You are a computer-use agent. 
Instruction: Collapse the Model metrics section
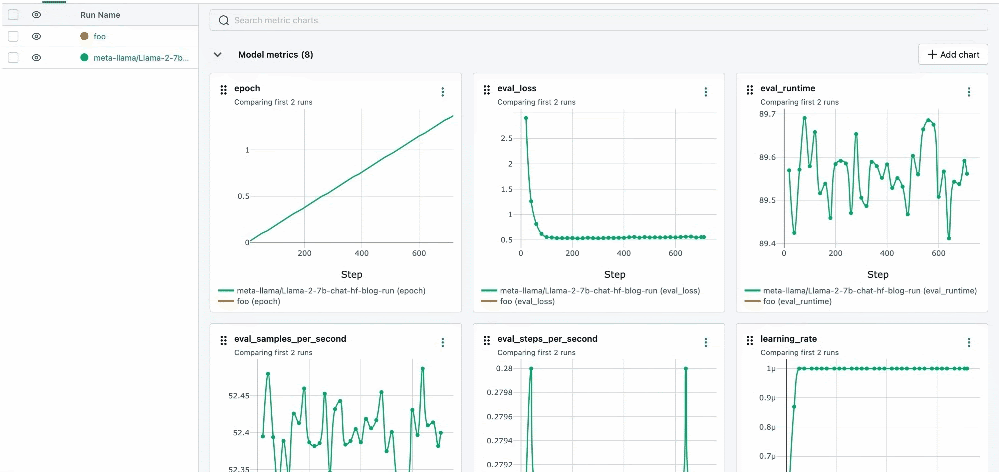point(218,55)
